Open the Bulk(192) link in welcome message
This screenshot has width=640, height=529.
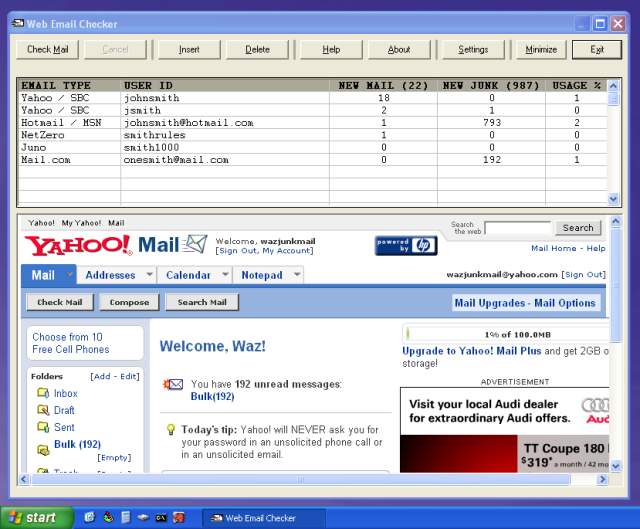click(212, 396)
